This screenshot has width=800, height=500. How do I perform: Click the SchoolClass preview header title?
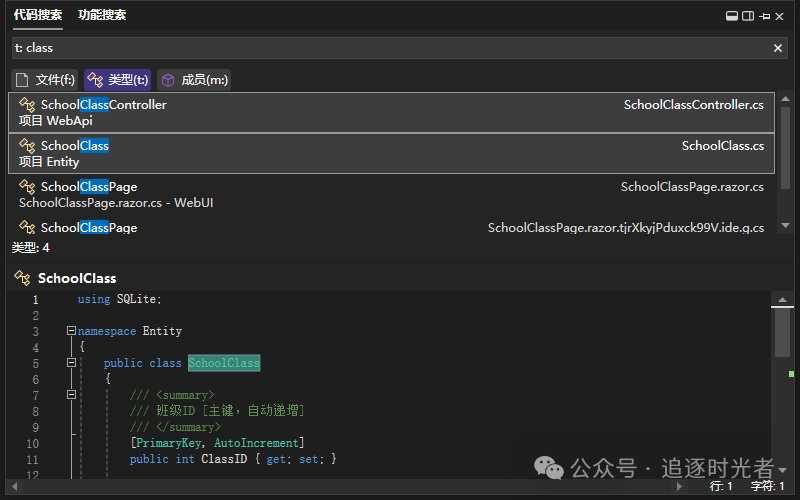[77, 279]
